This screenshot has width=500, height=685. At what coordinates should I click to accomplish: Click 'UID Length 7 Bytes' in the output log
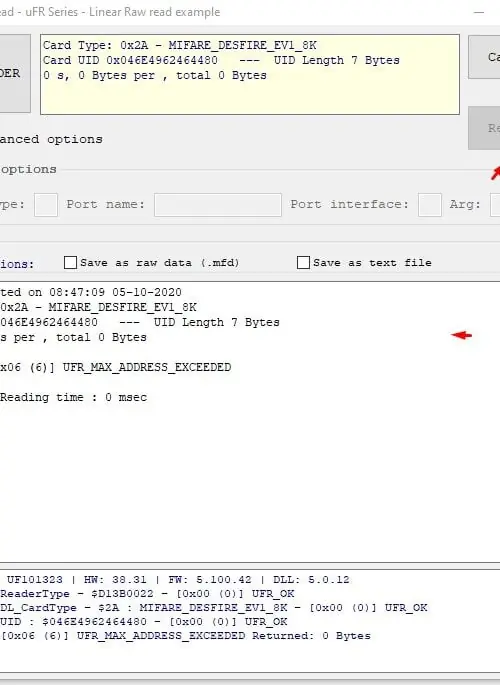coord(217,322)
